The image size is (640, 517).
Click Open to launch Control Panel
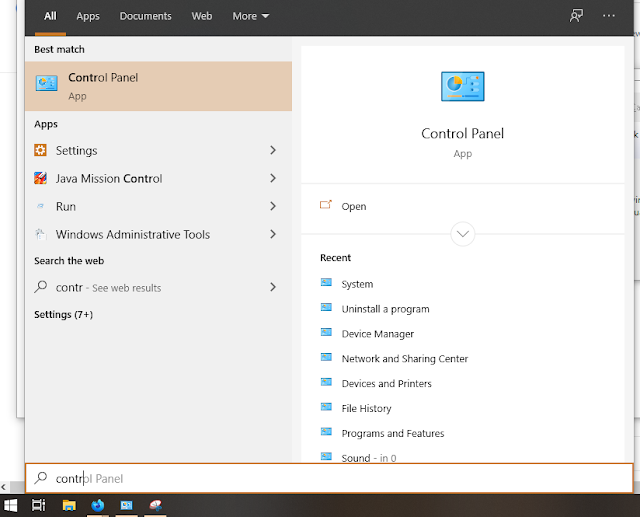[354, 206]
